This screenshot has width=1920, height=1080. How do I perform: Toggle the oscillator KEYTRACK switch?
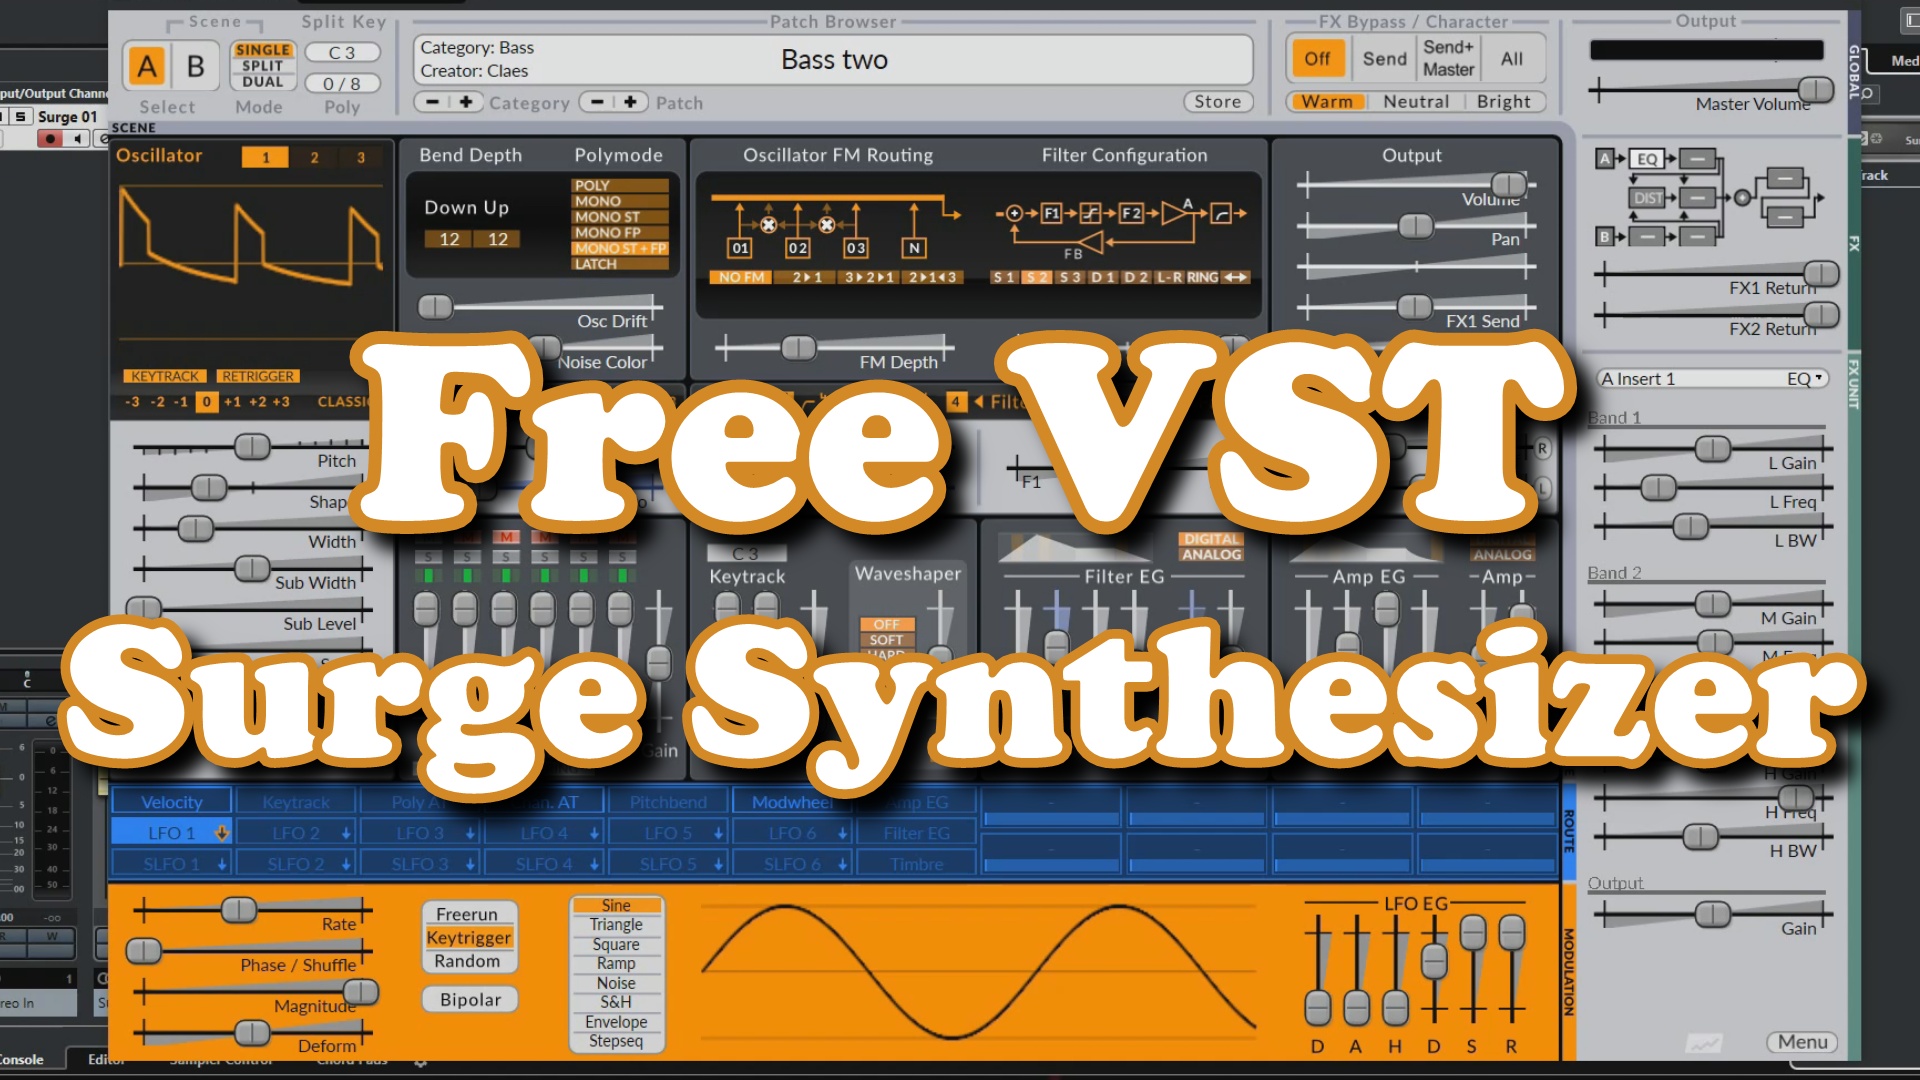165,376
